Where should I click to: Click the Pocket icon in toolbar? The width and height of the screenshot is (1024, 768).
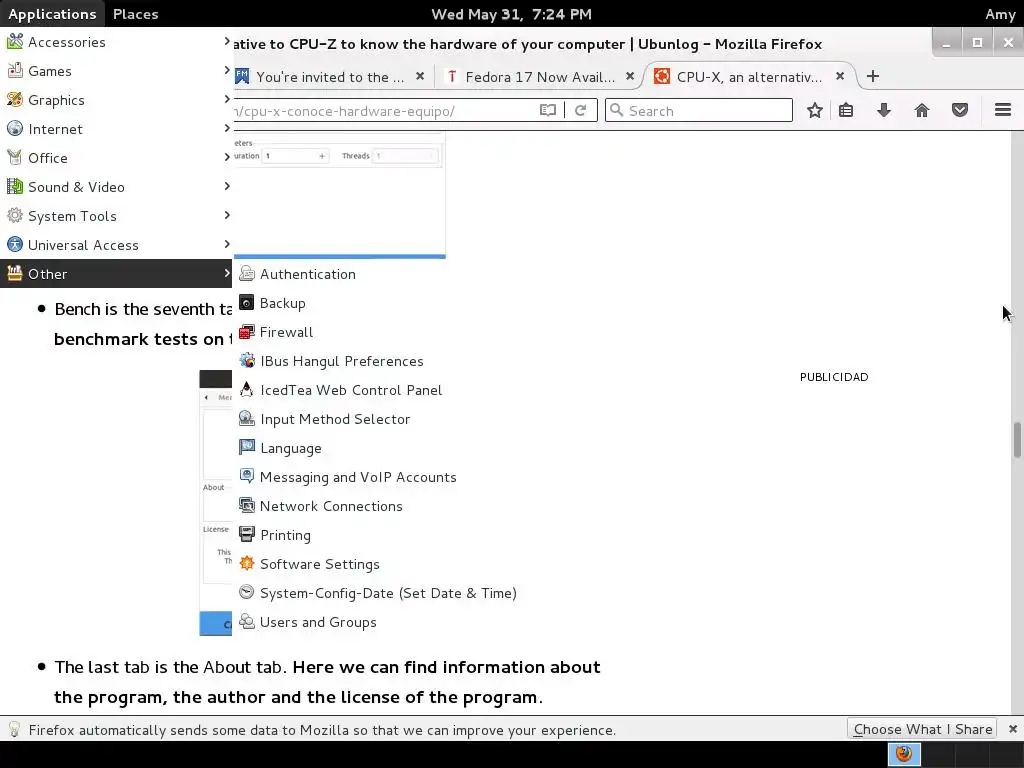click(x=959, y=110)
